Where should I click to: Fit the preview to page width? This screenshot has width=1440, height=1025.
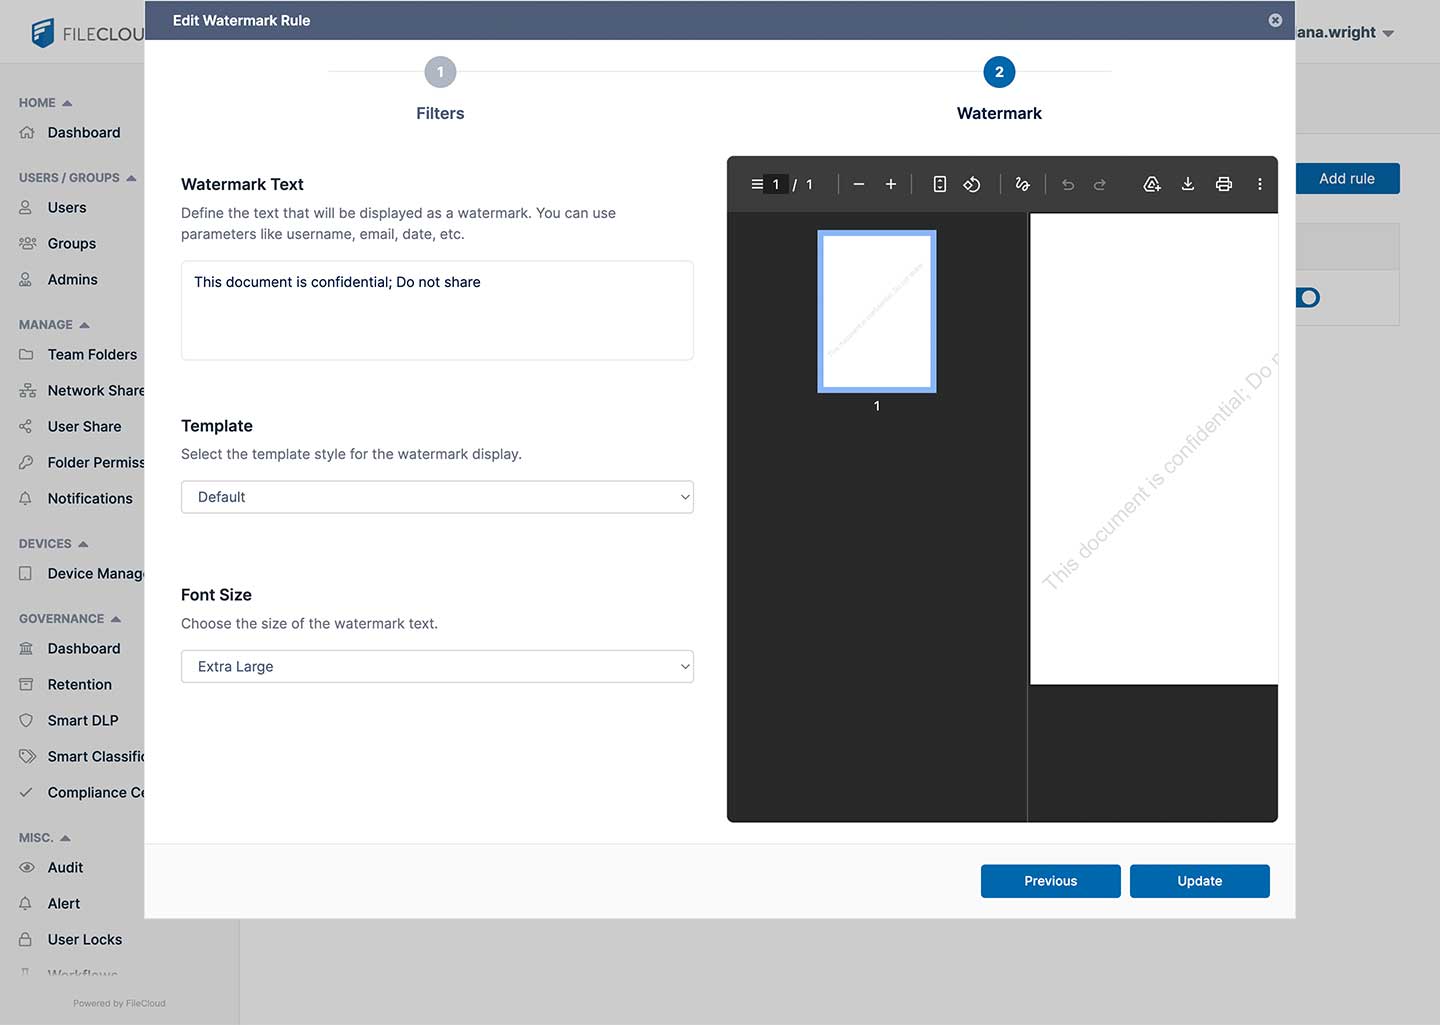coord(939,184)
